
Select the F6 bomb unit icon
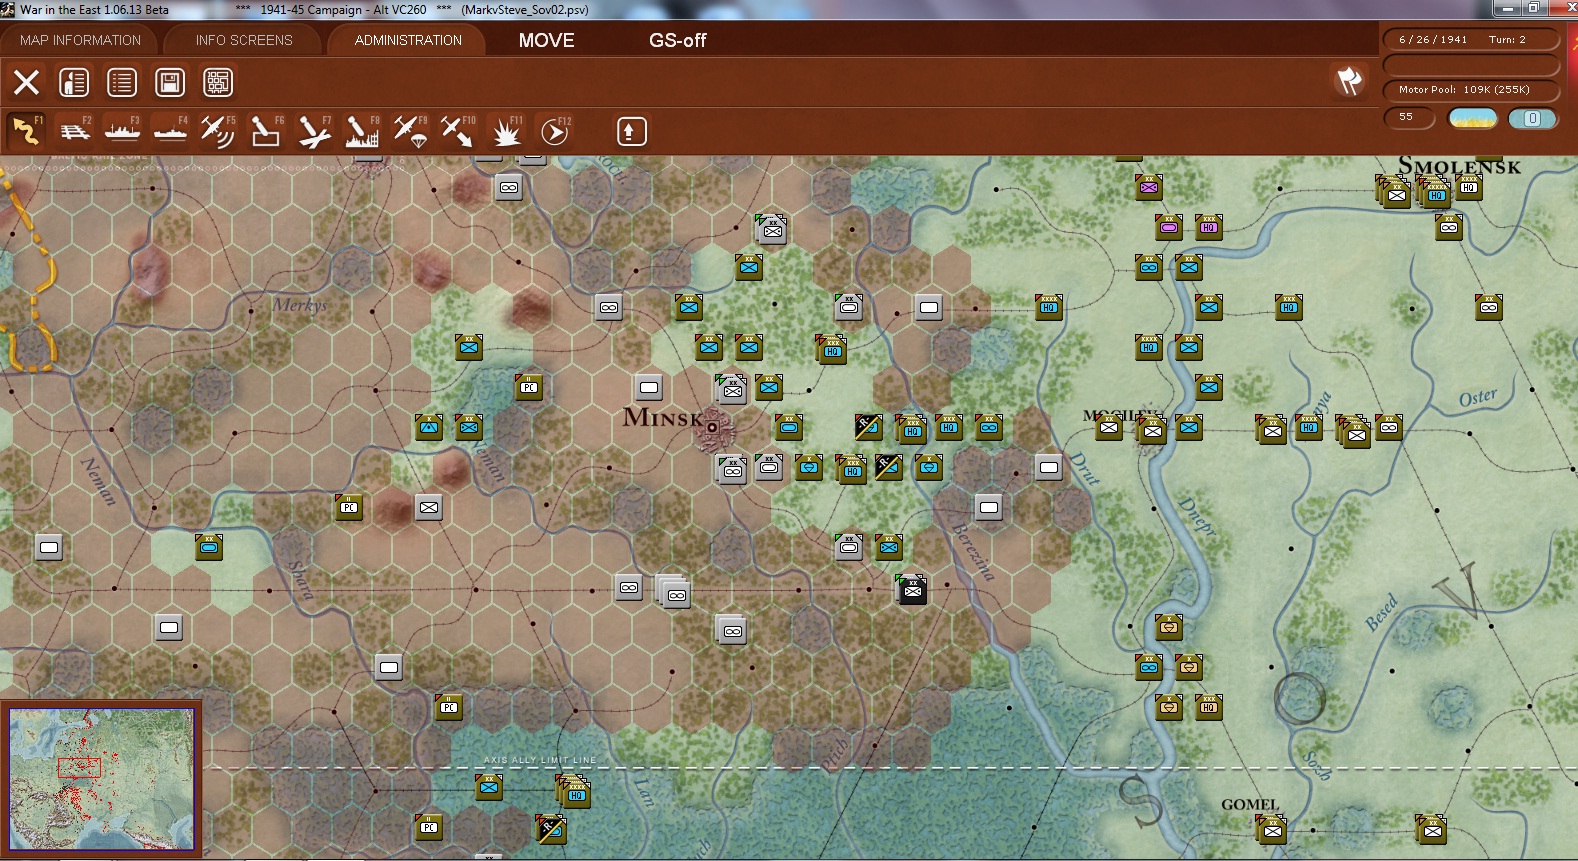pos(266,131)
